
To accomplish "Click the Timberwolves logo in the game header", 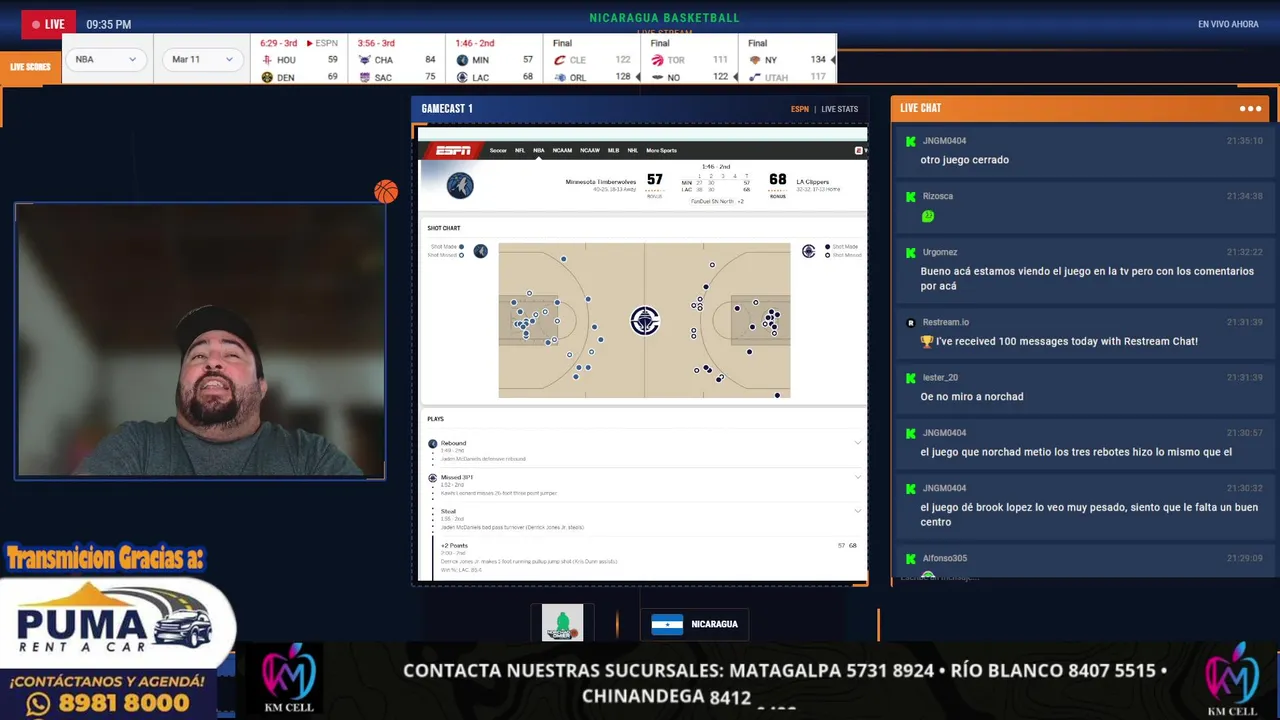I will [459, 185].
